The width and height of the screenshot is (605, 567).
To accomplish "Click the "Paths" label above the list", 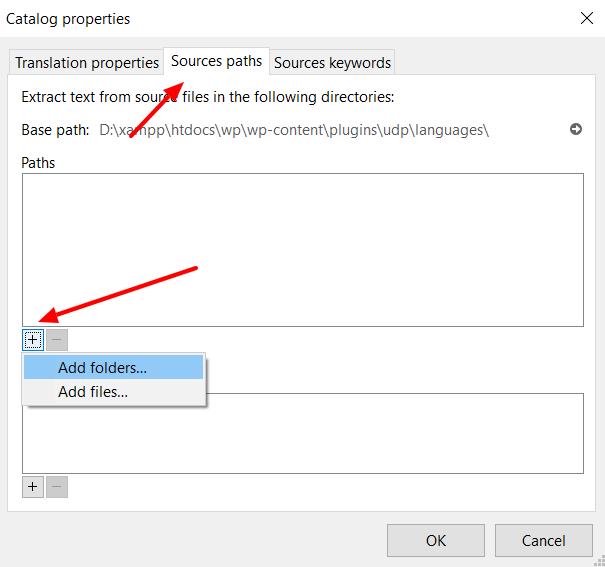I will point(38,162).
